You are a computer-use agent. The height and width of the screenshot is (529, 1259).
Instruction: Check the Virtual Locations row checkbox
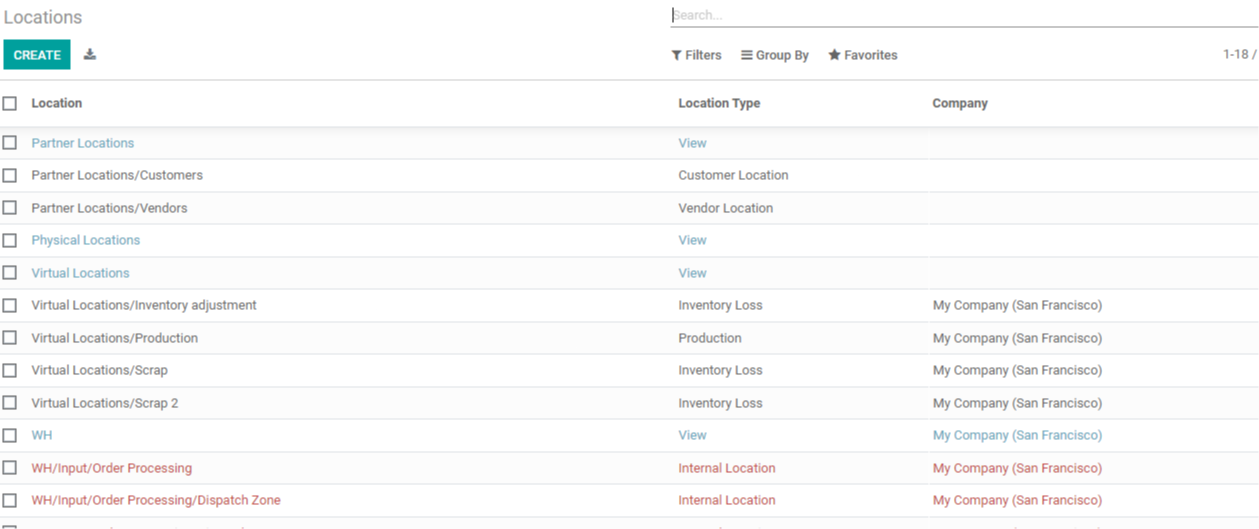(10, 272)
